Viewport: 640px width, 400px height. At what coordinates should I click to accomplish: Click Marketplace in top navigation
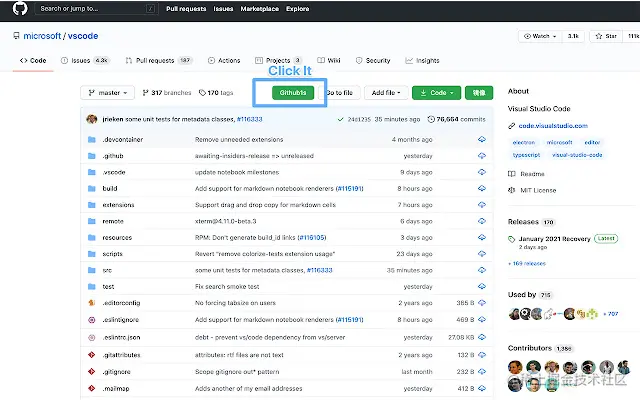coord(260,9)
